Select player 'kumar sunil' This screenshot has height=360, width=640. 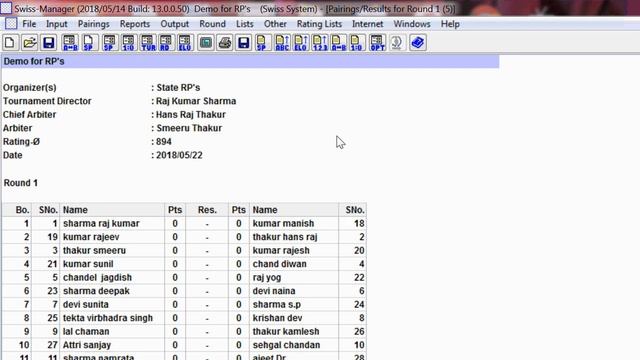pyautogui.click(x=88, y=264)
